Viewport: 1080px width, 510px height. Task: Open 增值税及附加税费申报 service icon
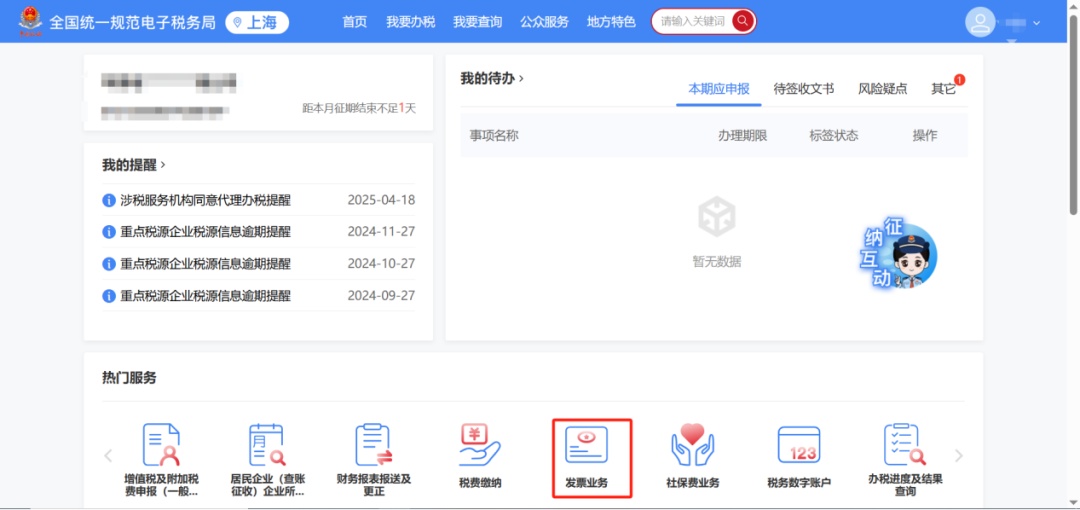click(161, 446)
